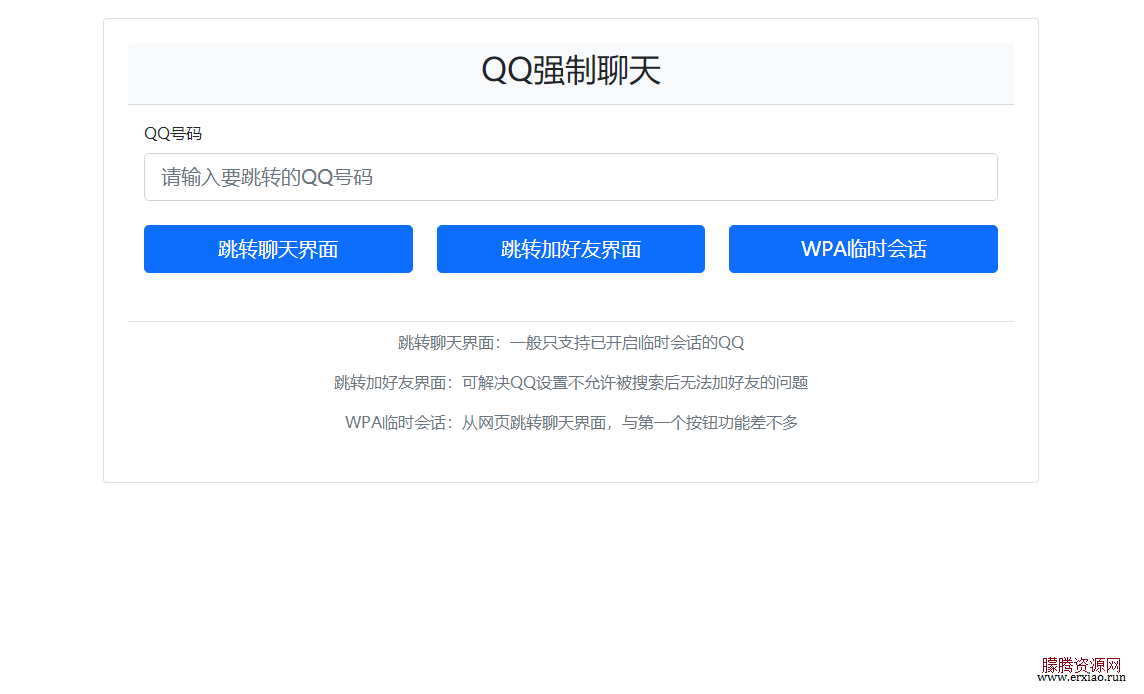The image size is (1144, 694).
Task: Click the 跳转加好友界面 button
Action: pos(571,249)
